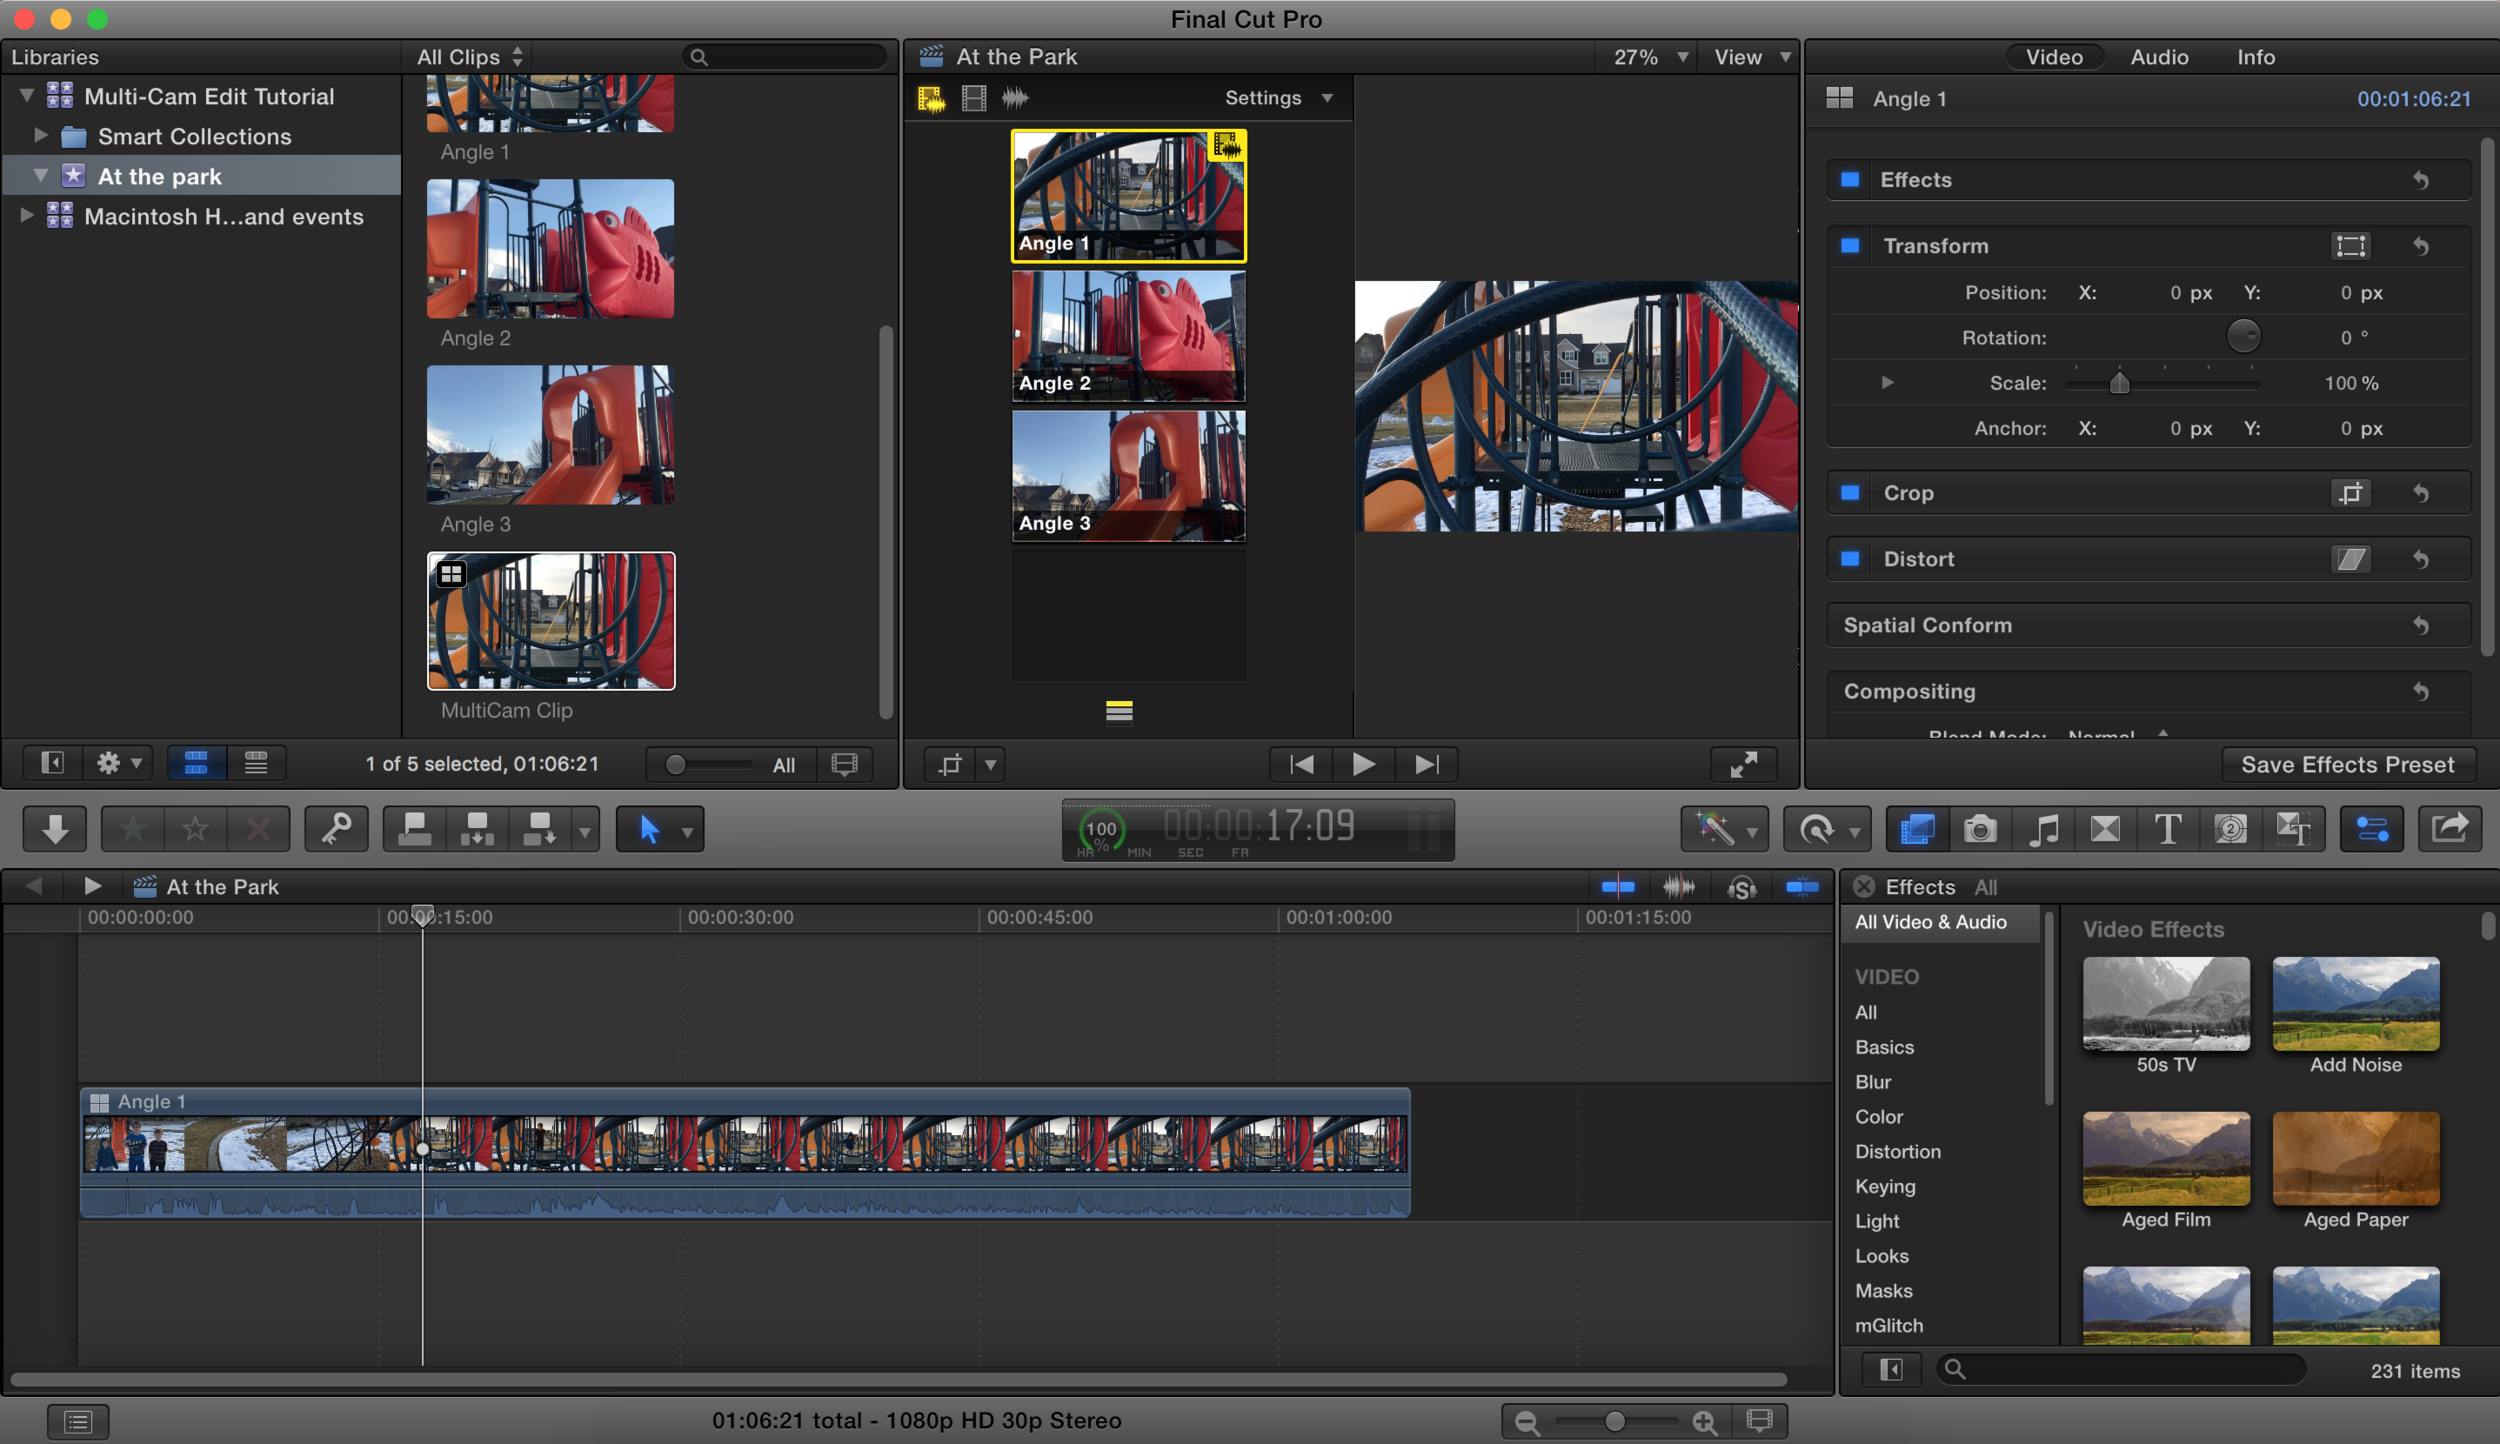Expand the Smart Collections folder
Image resolution: width=2500 pixels, height=1444 pixels.
[41, 135]
